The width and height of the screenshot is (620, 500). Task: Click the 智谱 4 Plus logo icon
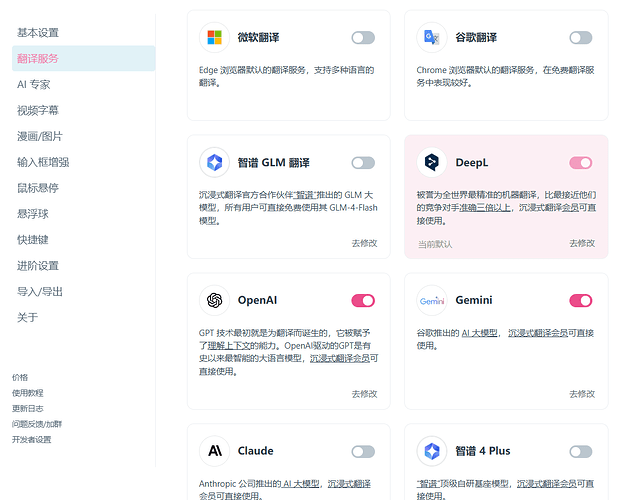(432, 451)
